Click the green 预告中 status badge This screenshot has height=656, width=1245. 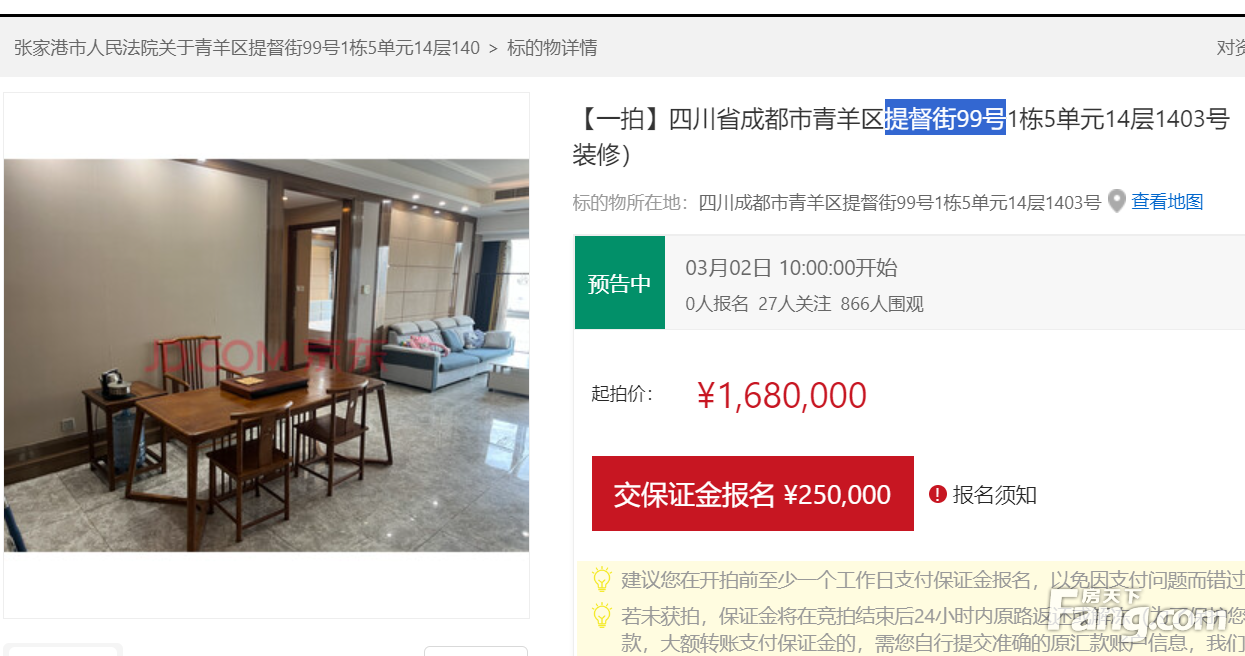point(620,283)
